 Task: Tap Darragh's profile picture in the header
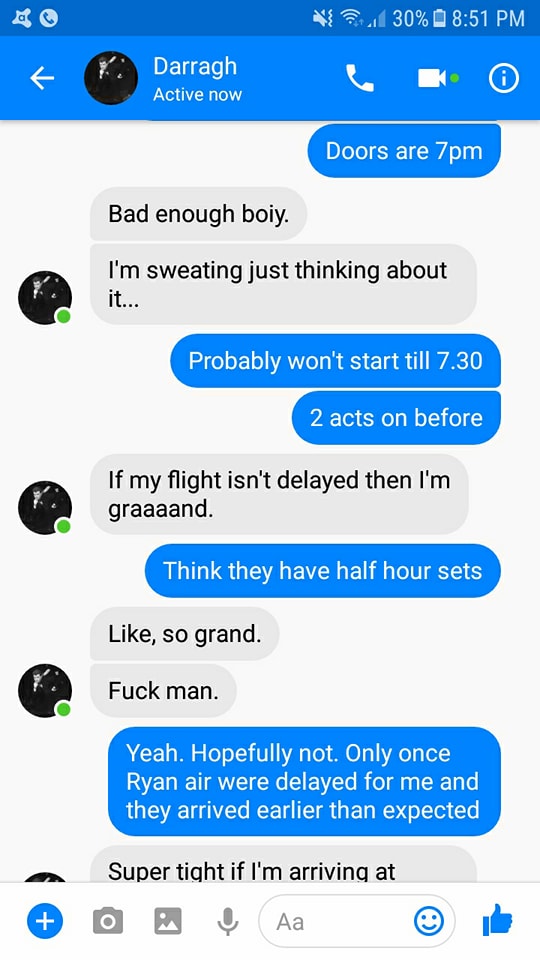click(x=111, y=78)
